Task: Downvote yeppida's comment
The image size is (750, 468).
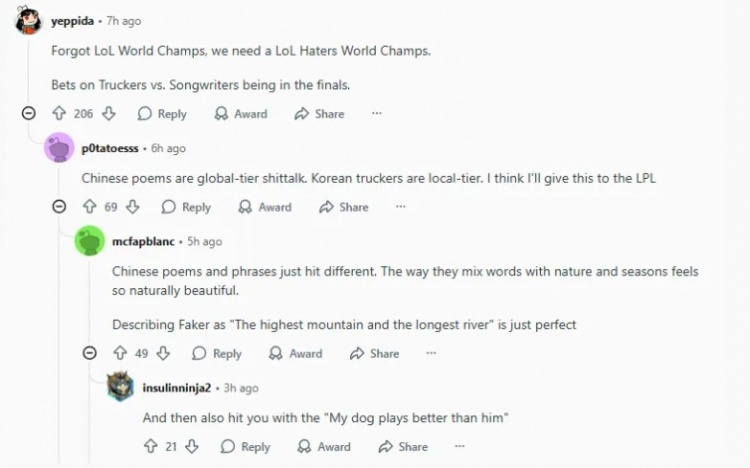Action: [x=110, y=114]
